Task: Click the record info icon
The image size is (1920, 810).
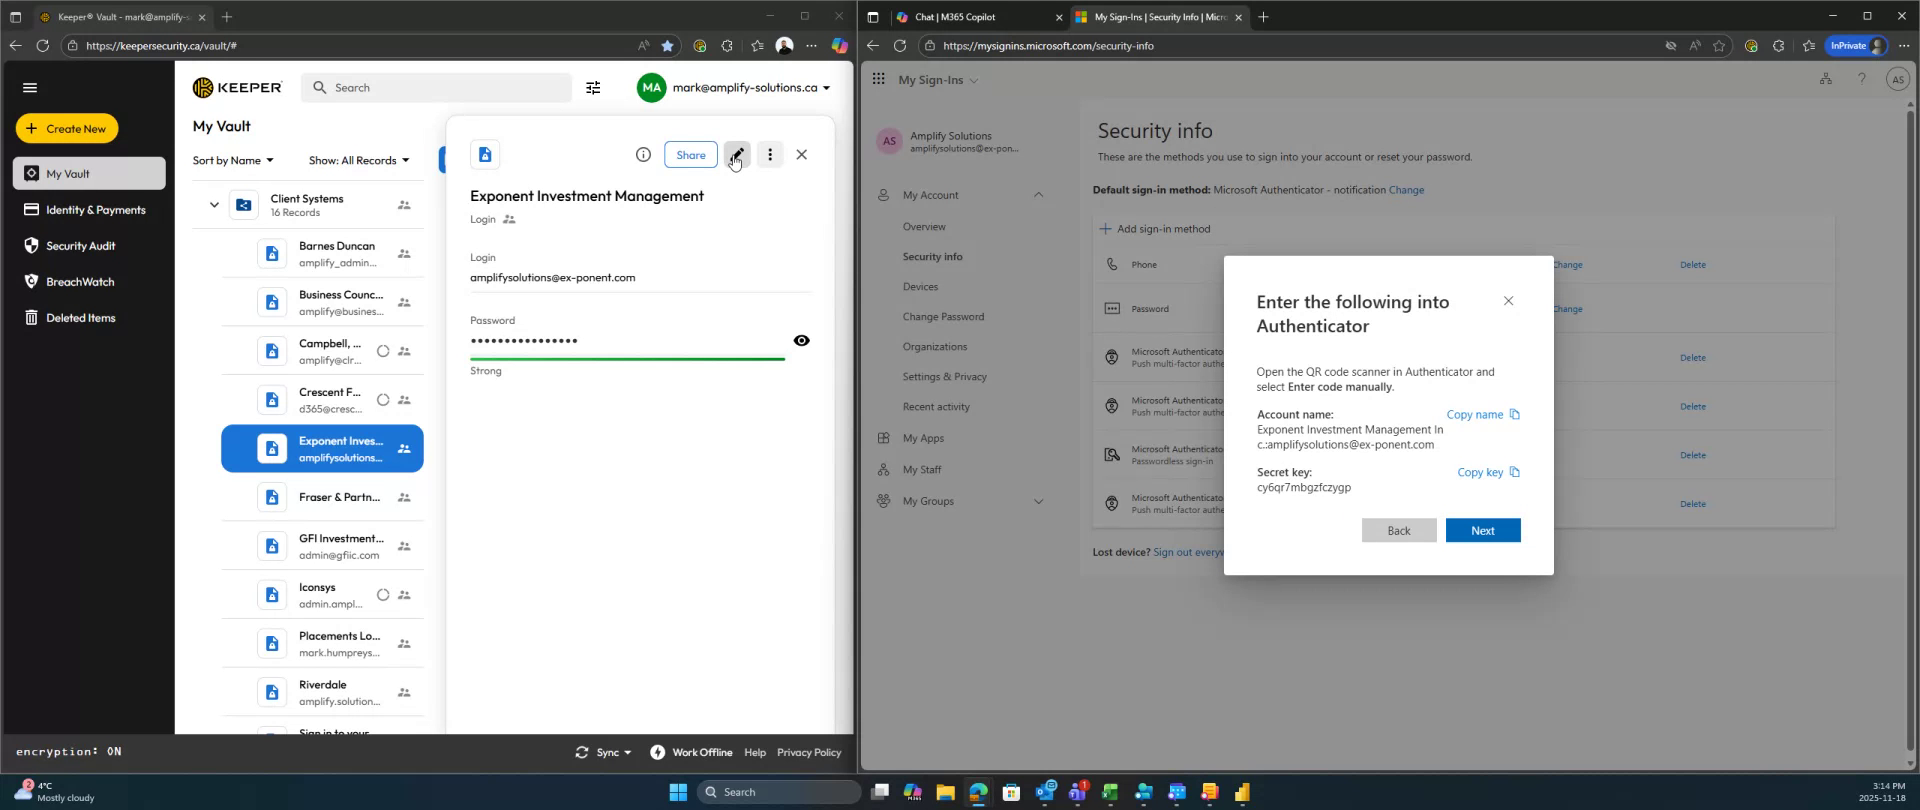Action: (x=643, y=155)
